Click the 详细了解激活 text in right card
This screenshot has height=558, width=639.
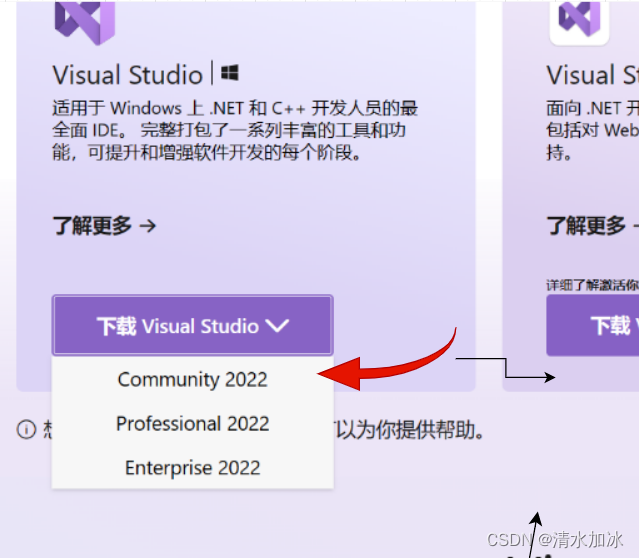(x=593, y=285)
